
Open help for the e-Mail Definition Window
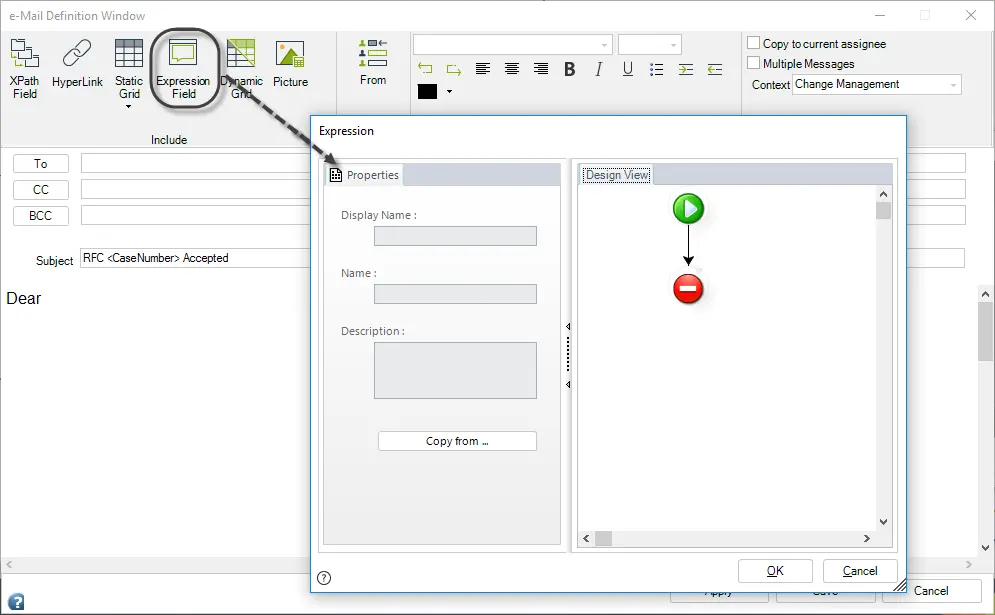coord(16,601)
